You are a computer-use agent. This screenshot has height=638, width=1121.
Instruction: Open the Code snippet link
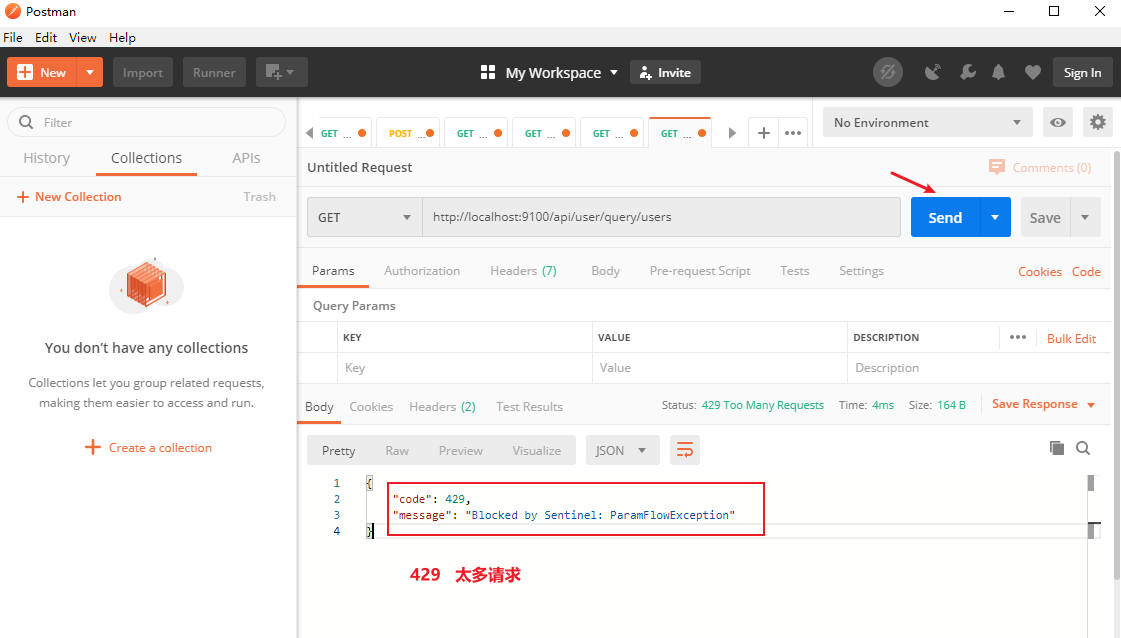click(x=1086, y=271)
